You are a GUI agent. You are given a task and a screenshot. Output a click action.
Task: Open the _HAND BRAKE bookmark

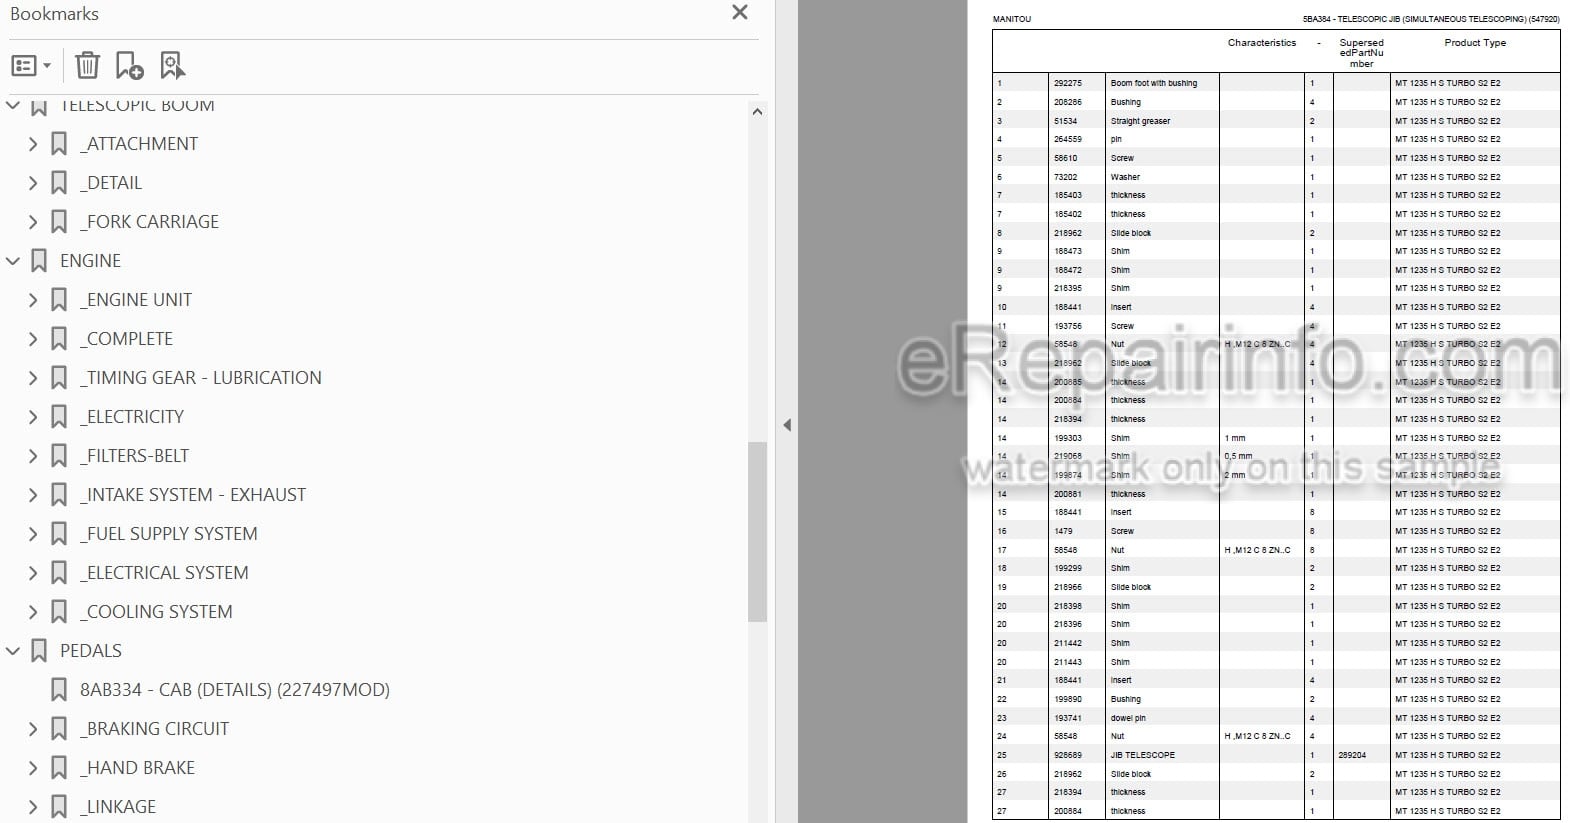137,768
